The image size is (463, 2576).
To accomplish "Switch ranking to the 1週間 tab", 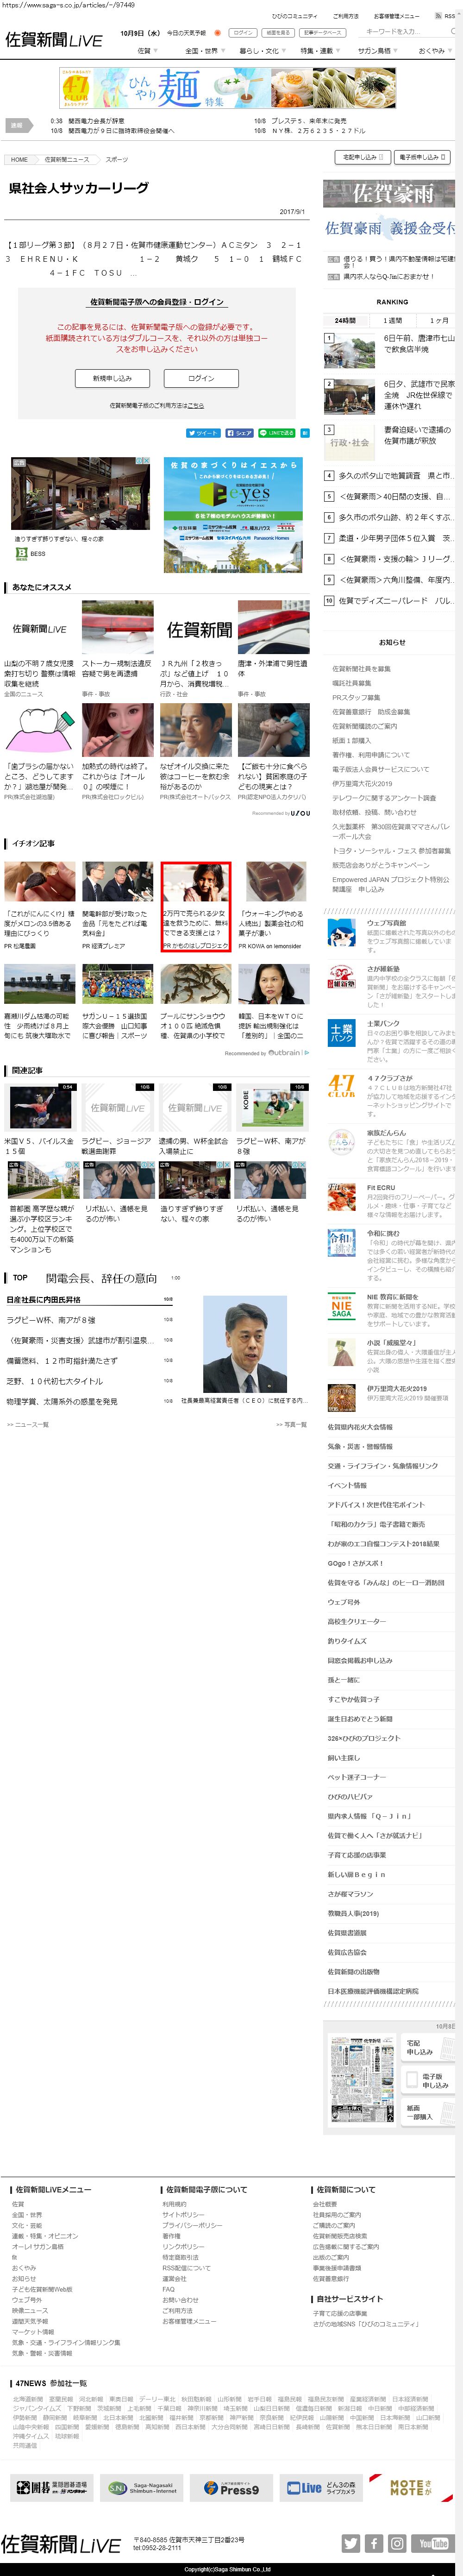I will coord(392,320).
